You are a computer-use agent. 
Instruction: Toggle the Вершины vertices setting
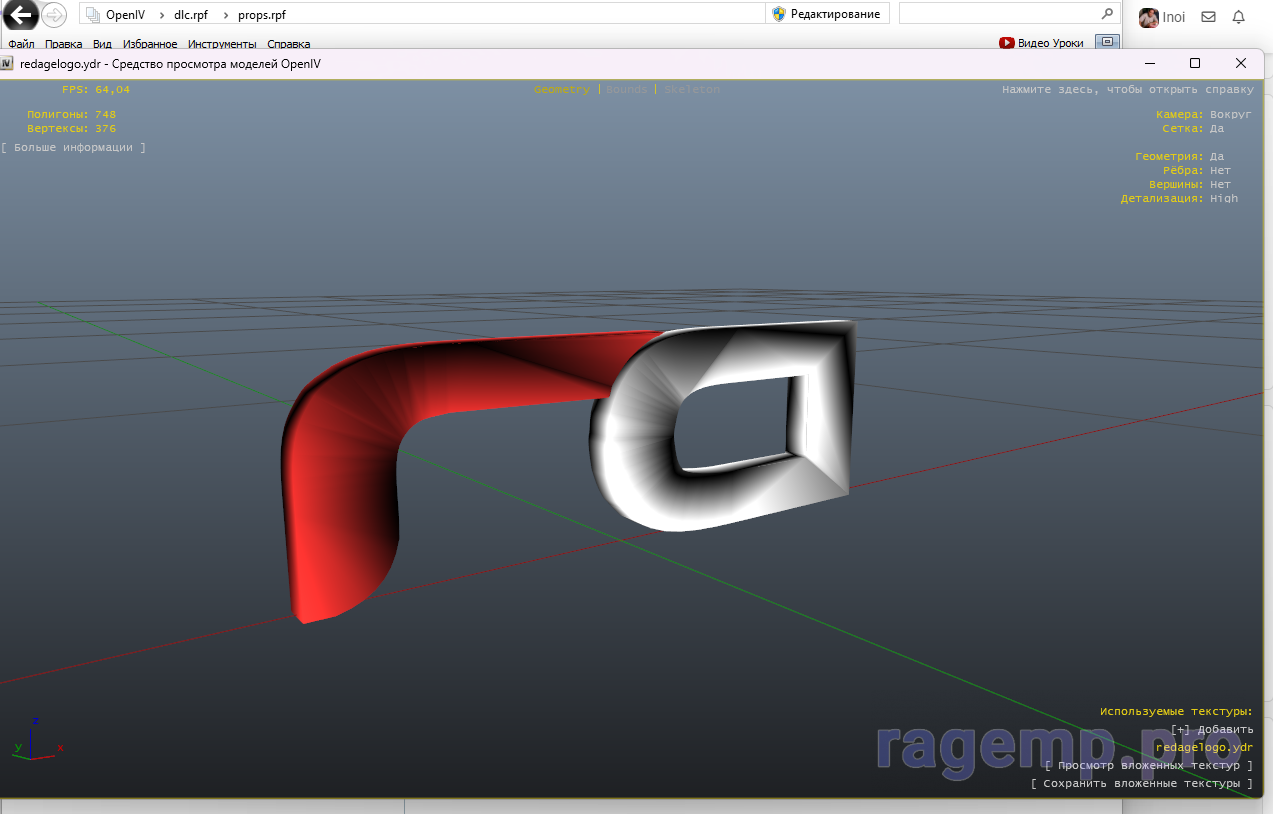coord(1190,184)
